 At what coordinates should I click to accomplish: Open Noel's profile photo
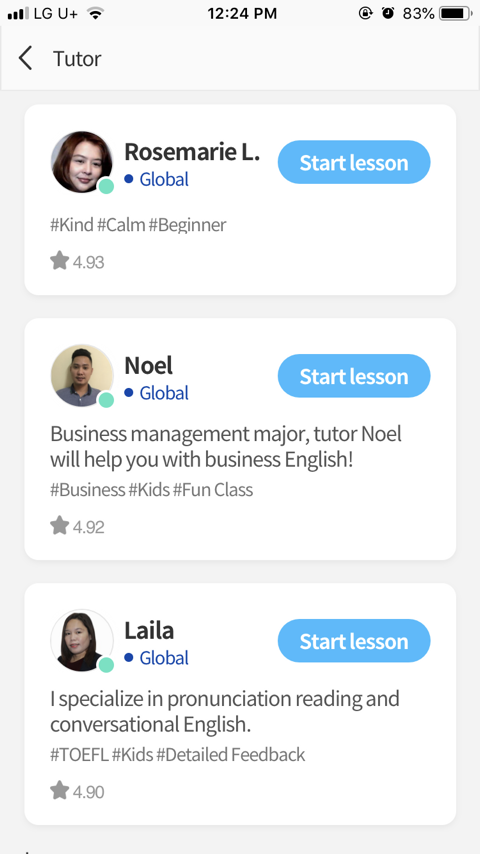[82, 375]
